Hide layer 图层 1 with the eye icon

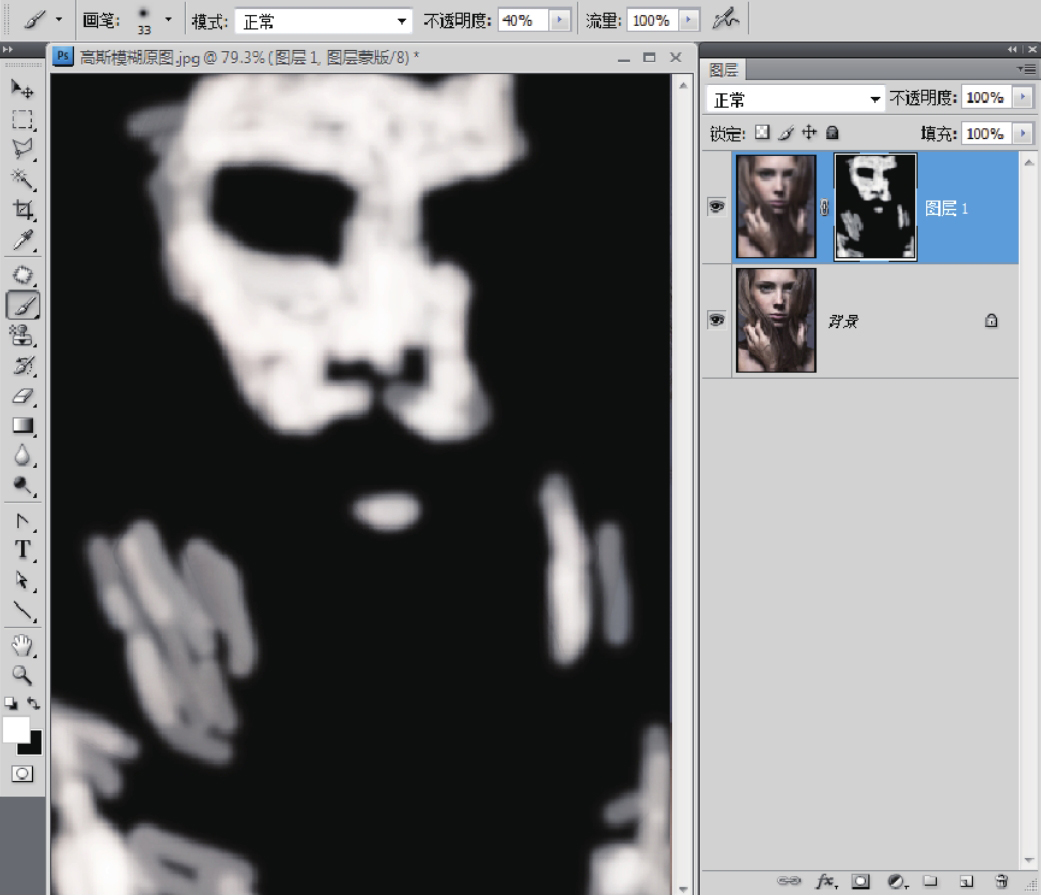[717, 207]
